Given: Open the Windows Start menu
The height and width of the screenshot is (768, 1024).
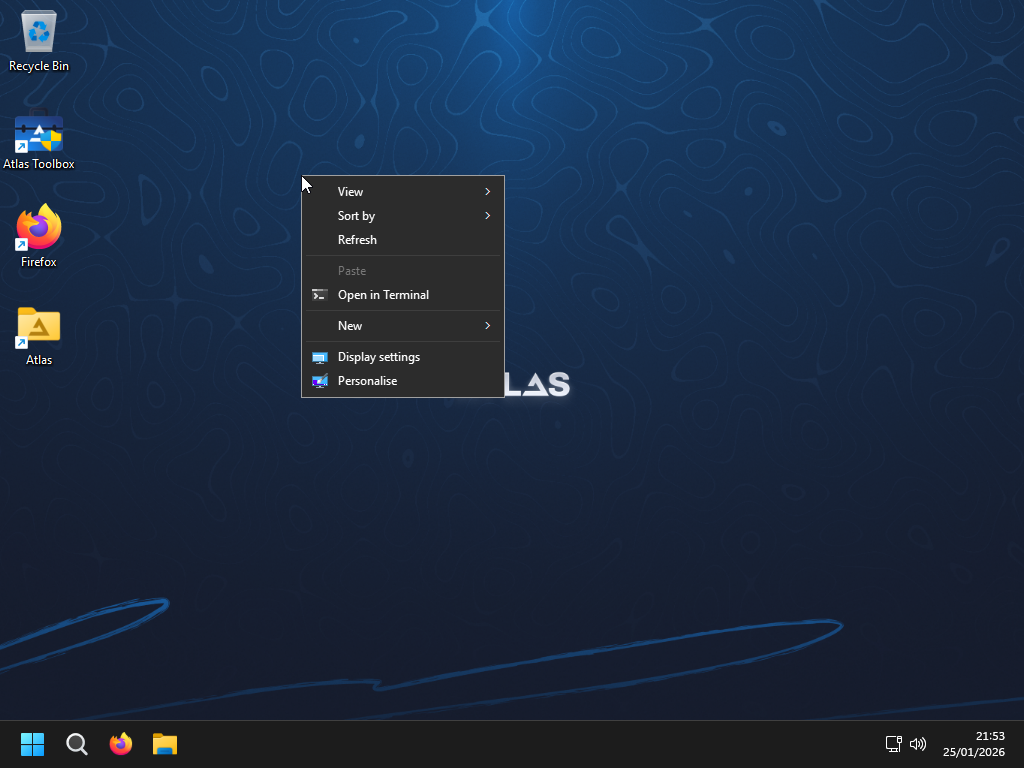Looking at the screenshot, I should coord(32,744).
